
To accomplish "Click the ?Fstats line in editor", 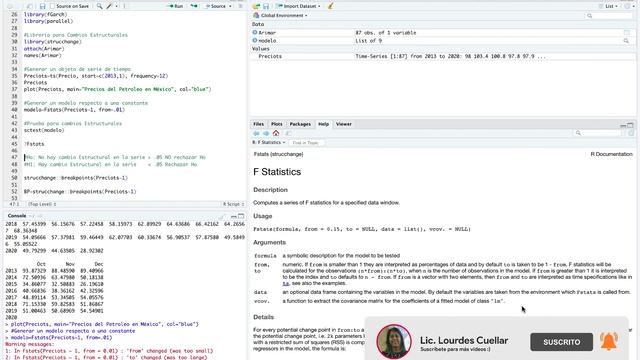I will pos(34,144).
